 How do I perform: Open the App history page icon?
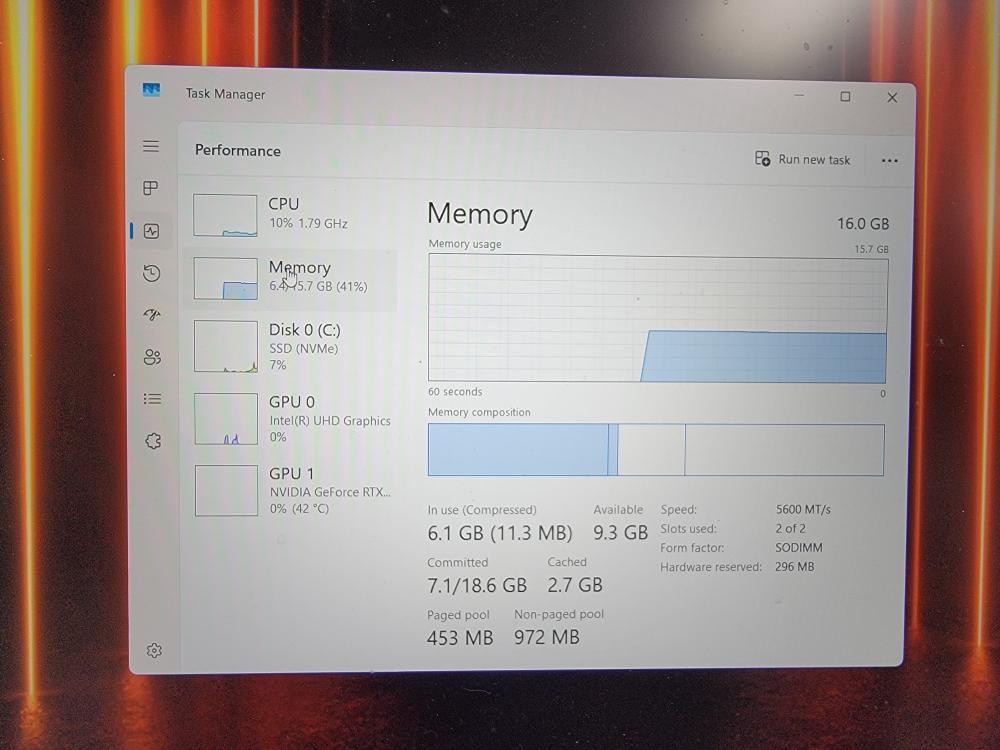(151, 273)
